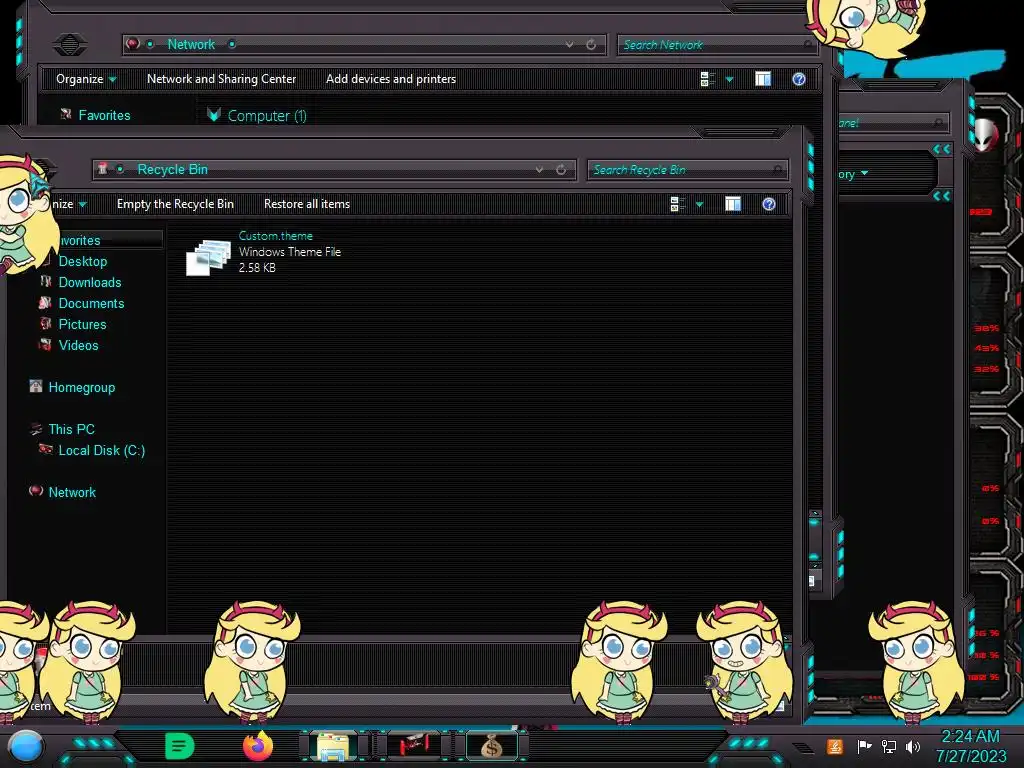Open help in Network window
The height and width of the screenshot is (768, 1024).
pyautogui.click(x=799, y=79)
